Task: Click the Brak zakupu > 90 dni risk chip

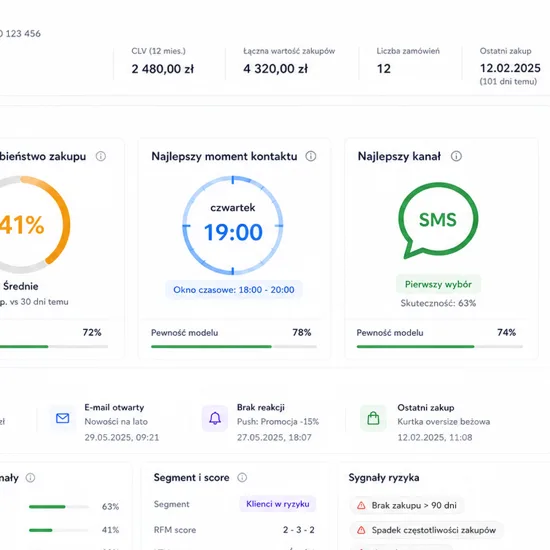Action: point(407,505)
